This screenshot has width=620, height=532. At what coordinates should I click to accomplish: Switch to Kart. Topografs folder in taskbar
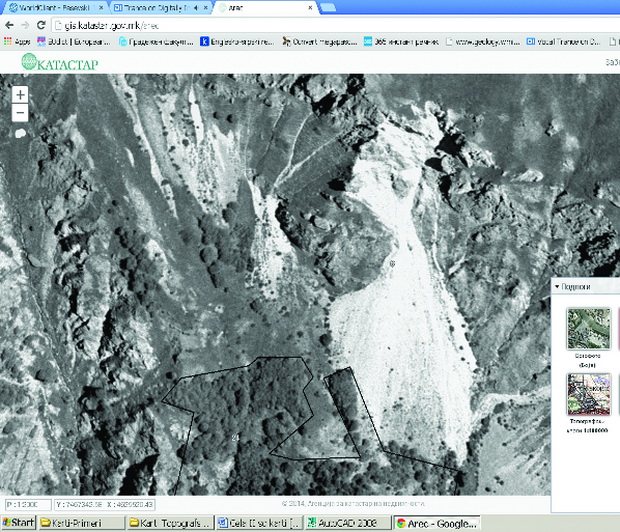[170, 523]
